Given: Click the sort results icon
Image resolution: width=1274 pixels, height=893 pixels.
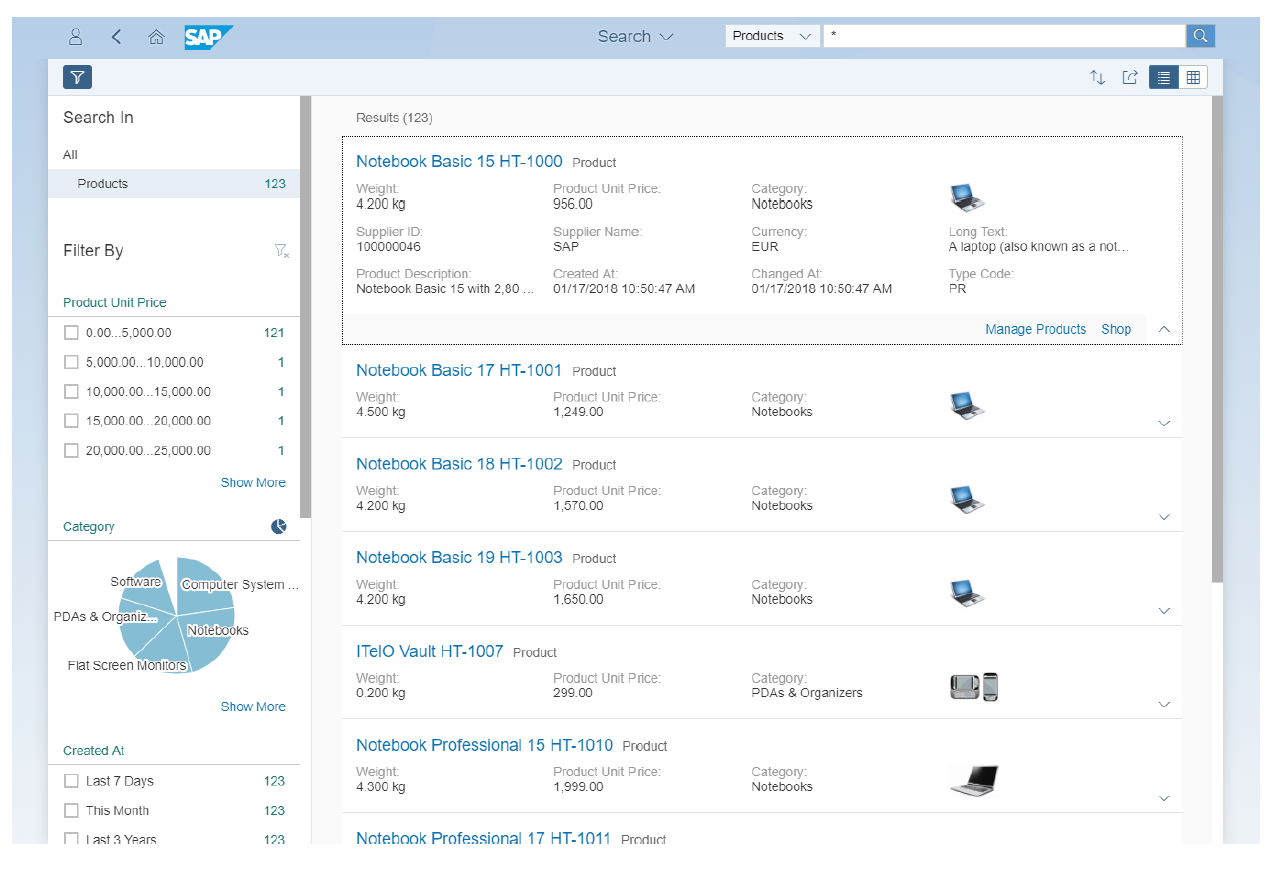Looking at the screenshot, I should click(x=1097, y=77).
